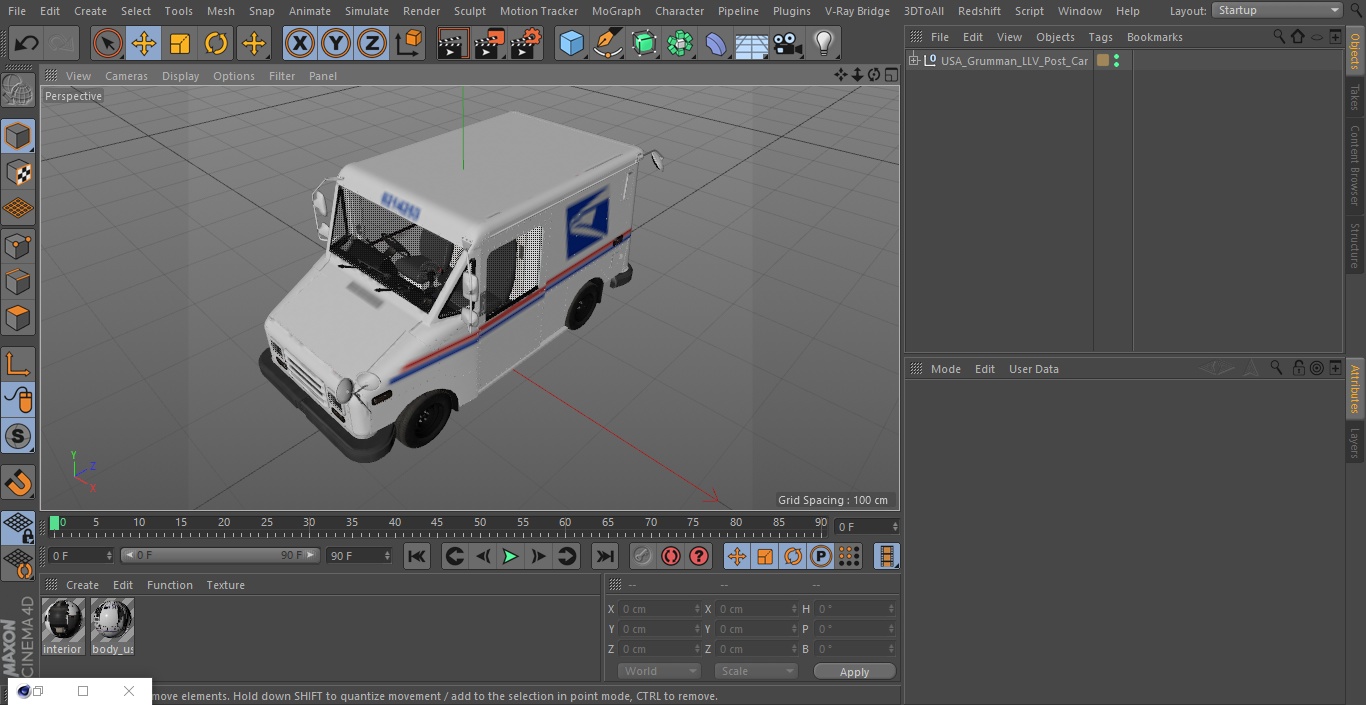Open Edit Render Settings icon

coord(526,43)
